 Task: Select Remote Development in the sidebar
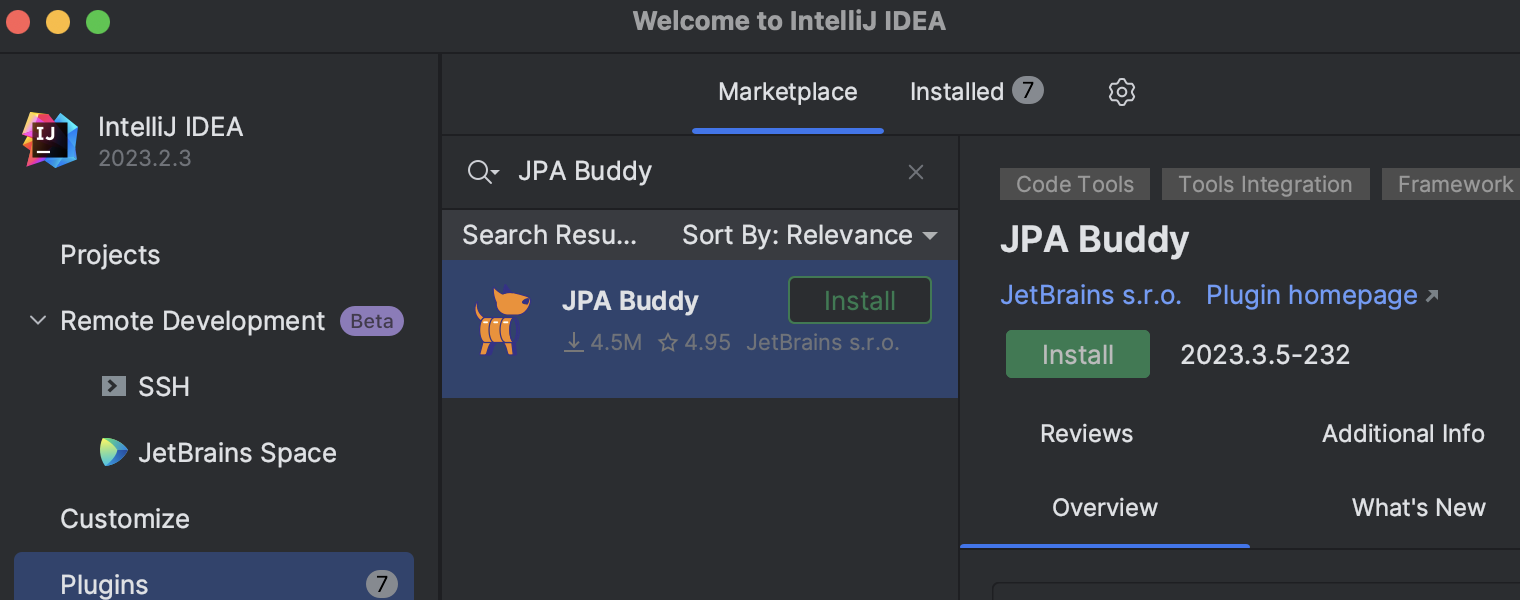tap(193, 321)
